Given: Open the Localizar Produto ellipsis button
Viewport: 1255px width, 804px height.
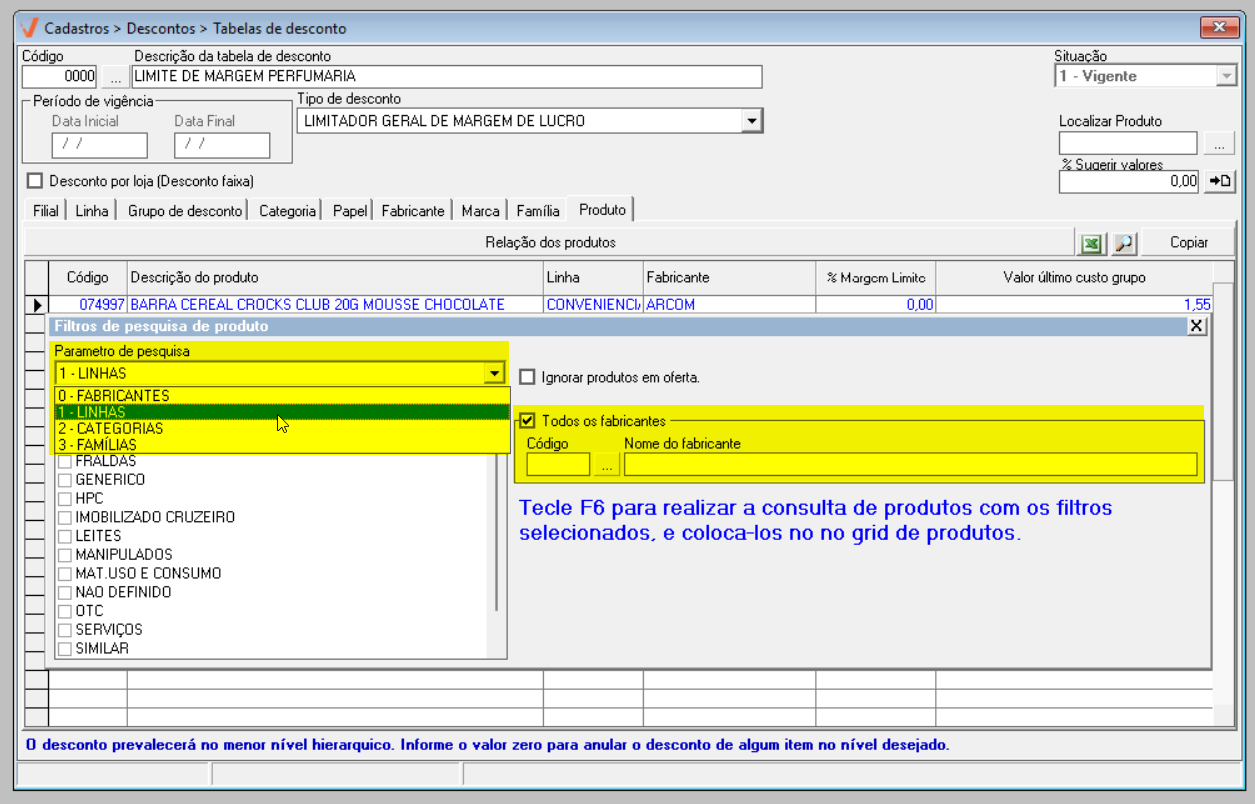Looking at the screenshot, I should click(x=1218, y=144).
